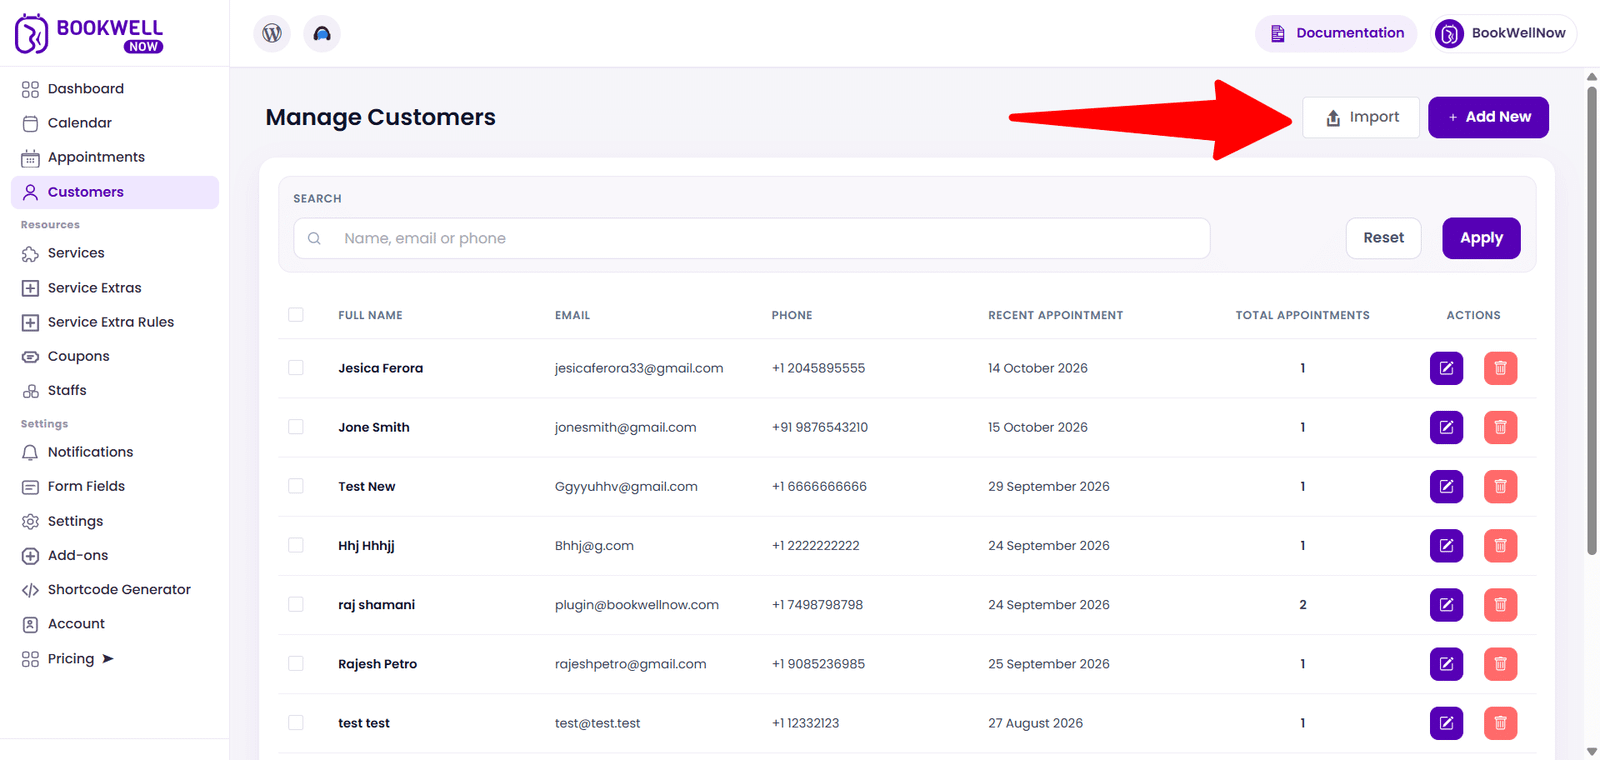Viewport: 1600px width, 760px height.
Task: Check the Test New row checkbox
Action: [296, 485]
